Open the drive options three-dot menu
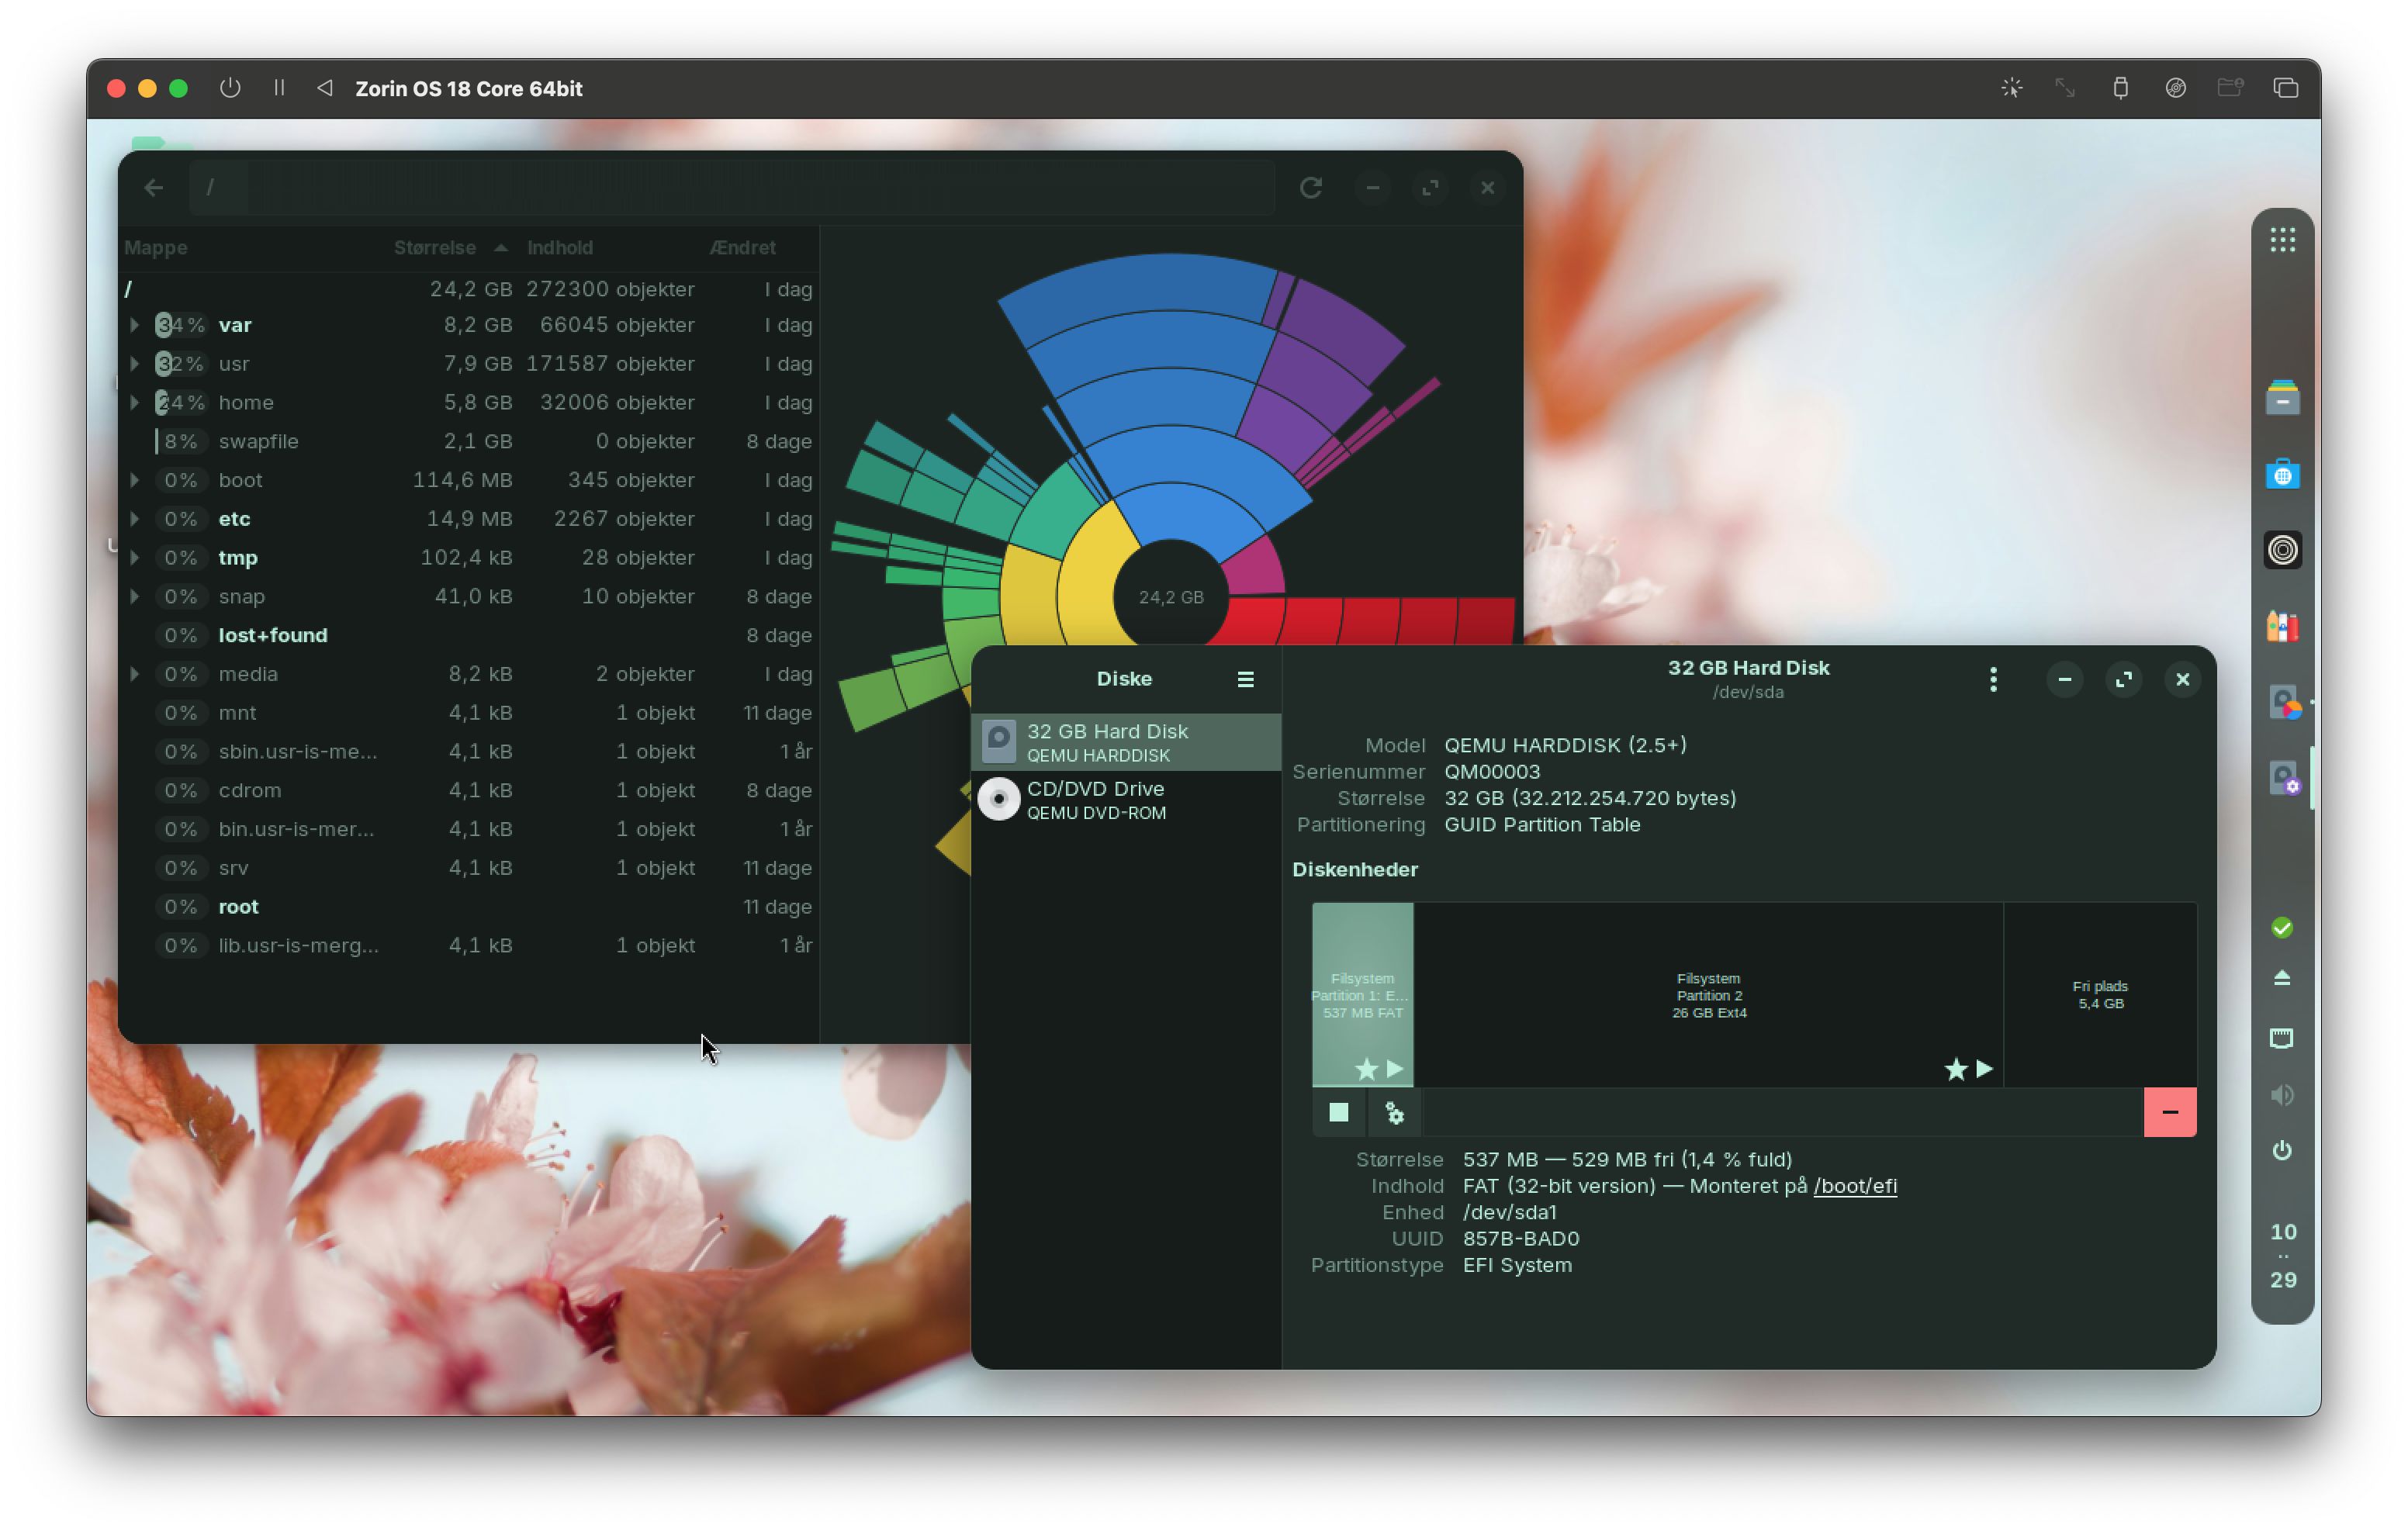Screen dimensions: 2408x1531 pyautogui.click(x=1993, y=680)
